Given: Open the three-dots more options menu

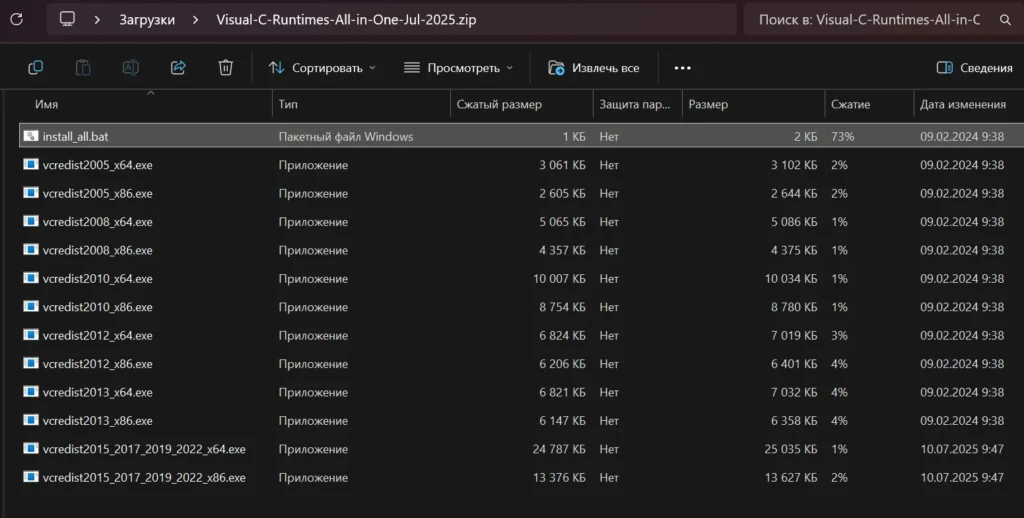Looking at the screenshot, I should point(683,68).
